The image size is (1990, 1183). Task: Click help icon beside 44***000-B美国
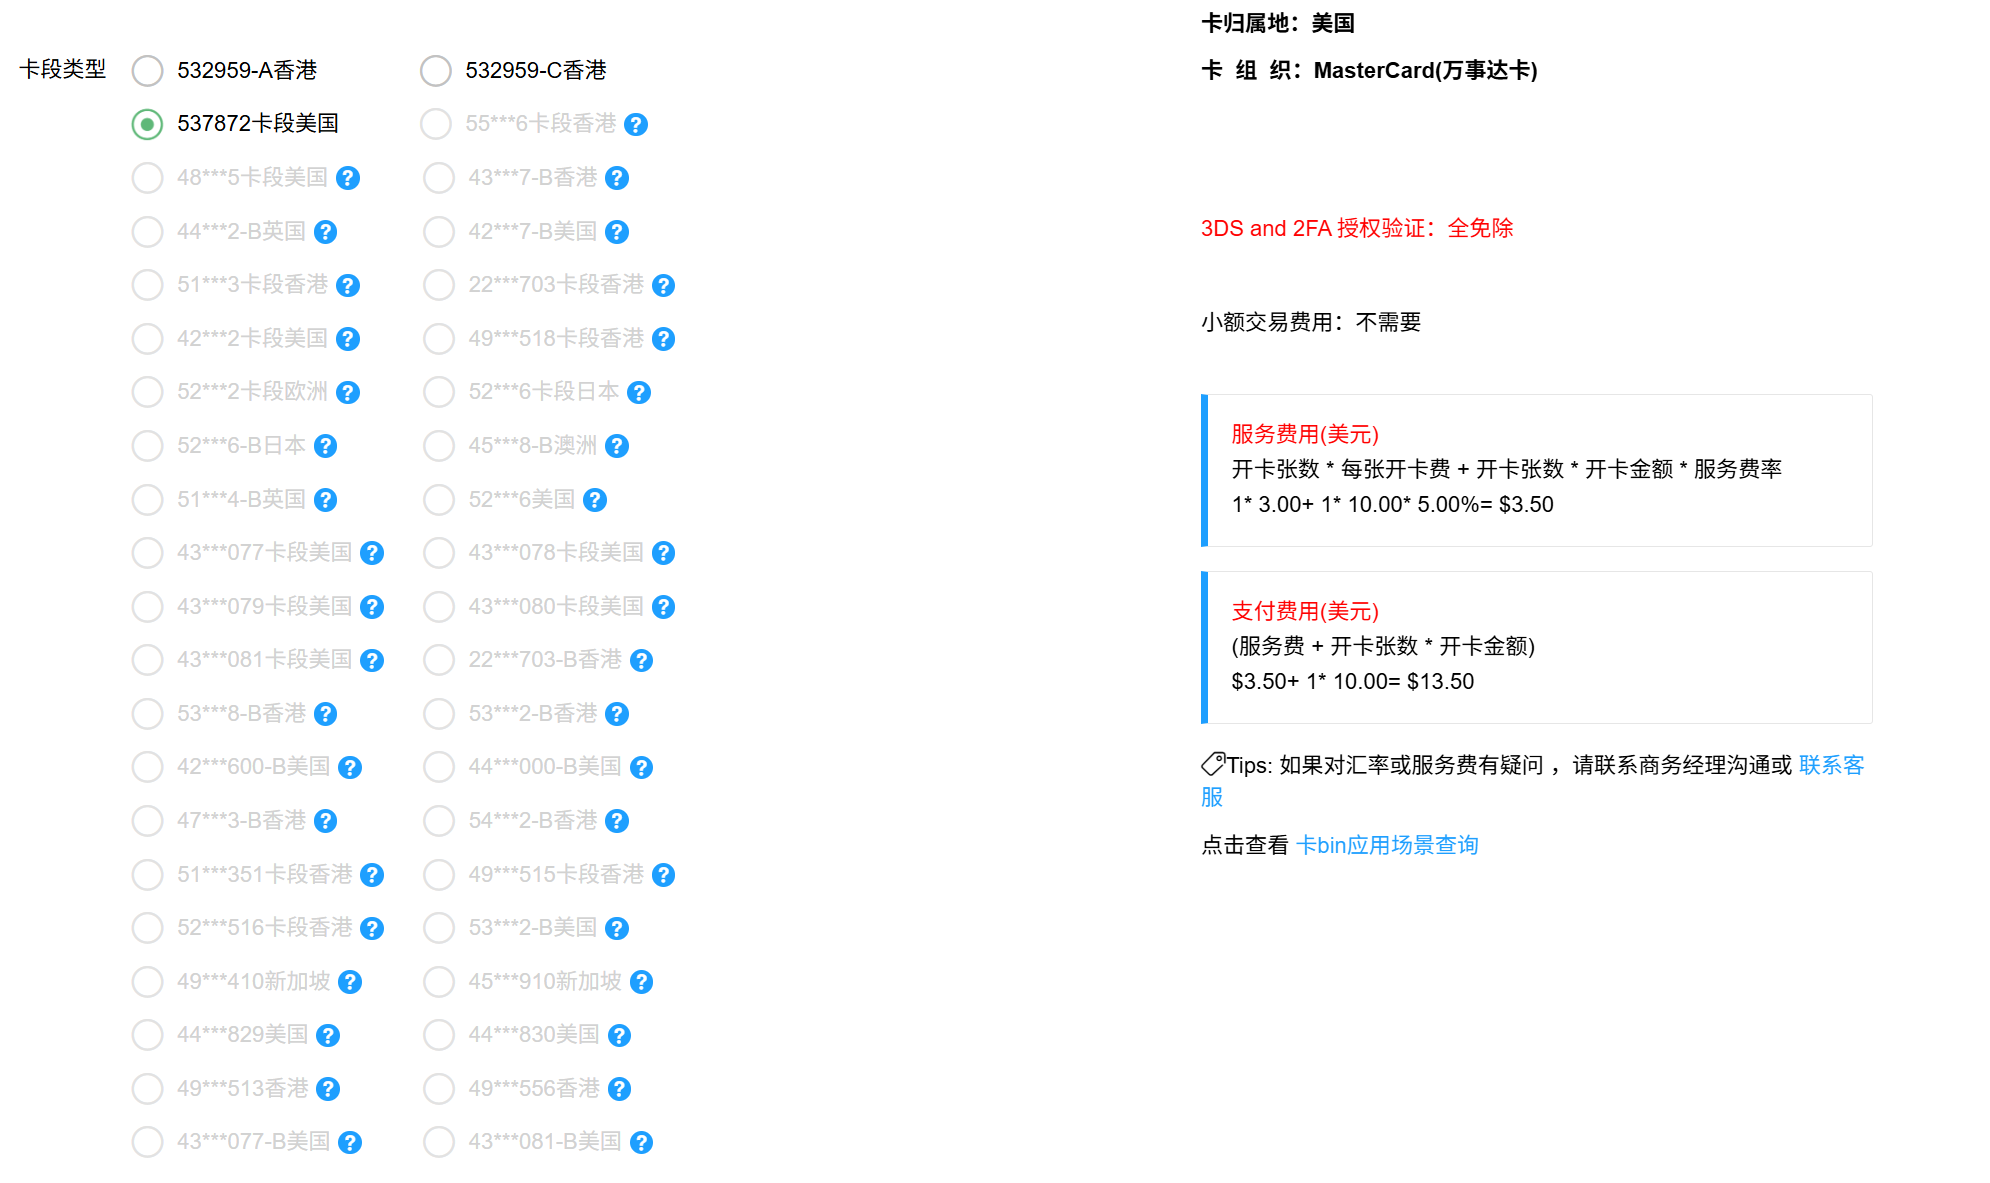tap(642, 768)
